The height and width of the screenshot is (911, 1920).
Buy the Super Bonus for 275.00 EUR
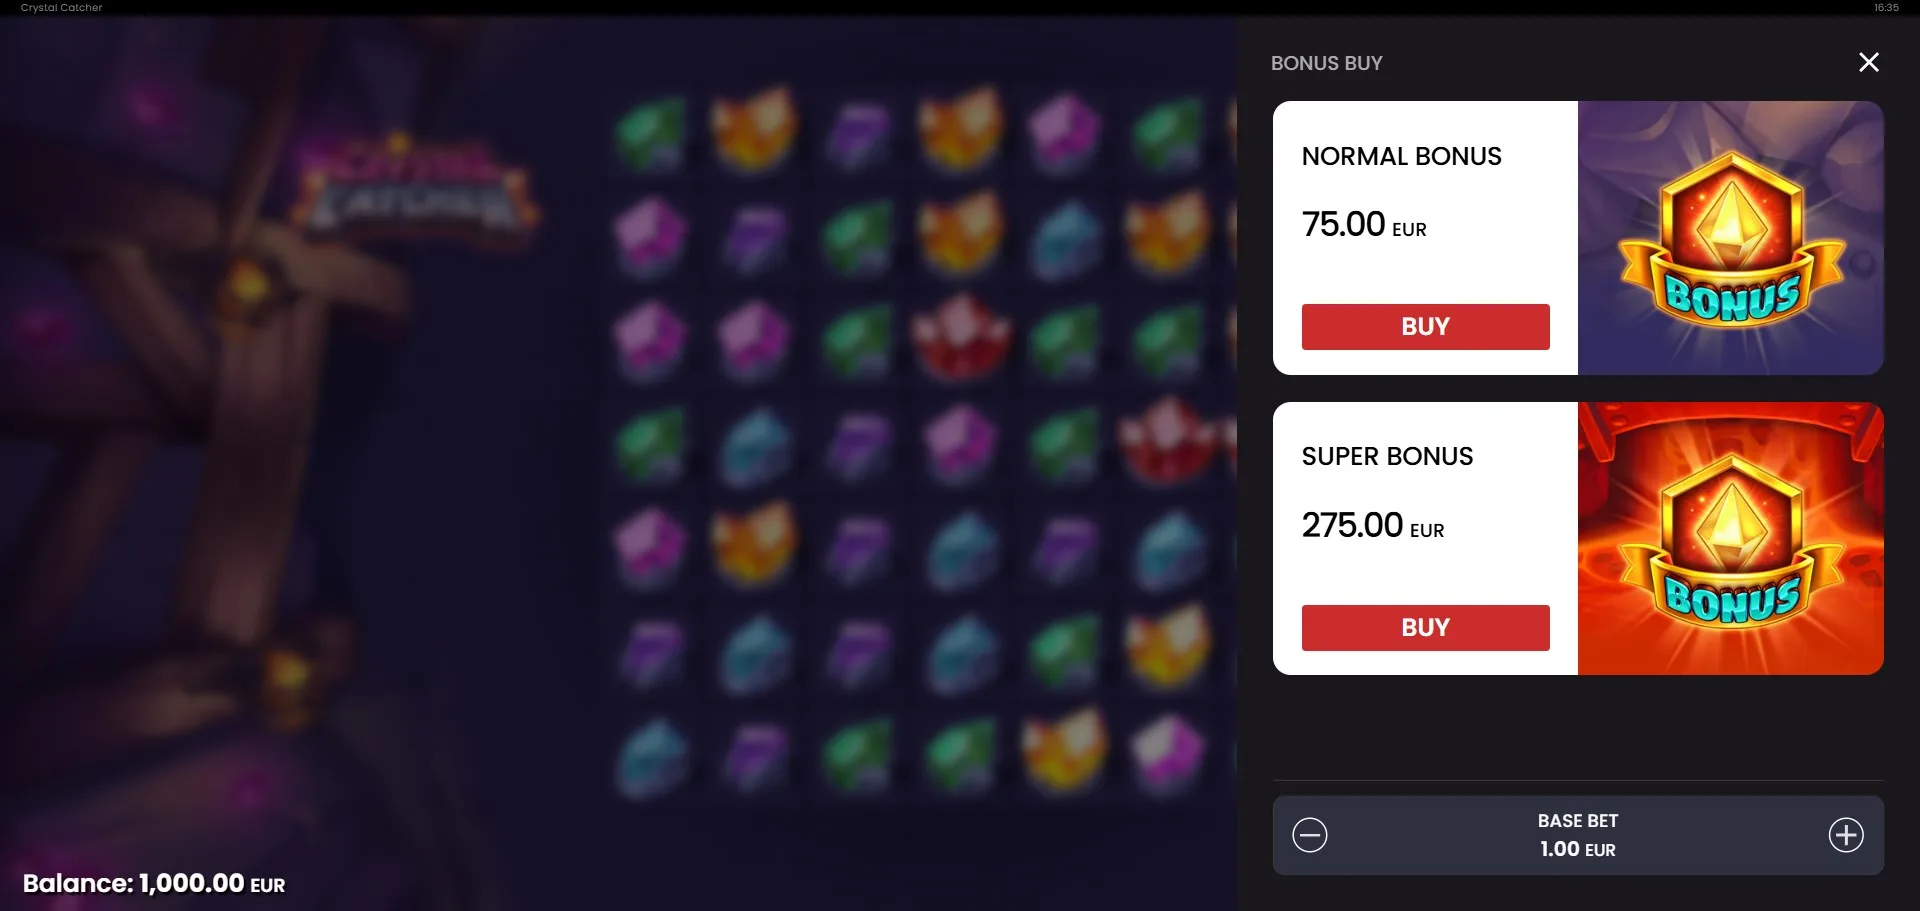click(x=1425, y=628)
